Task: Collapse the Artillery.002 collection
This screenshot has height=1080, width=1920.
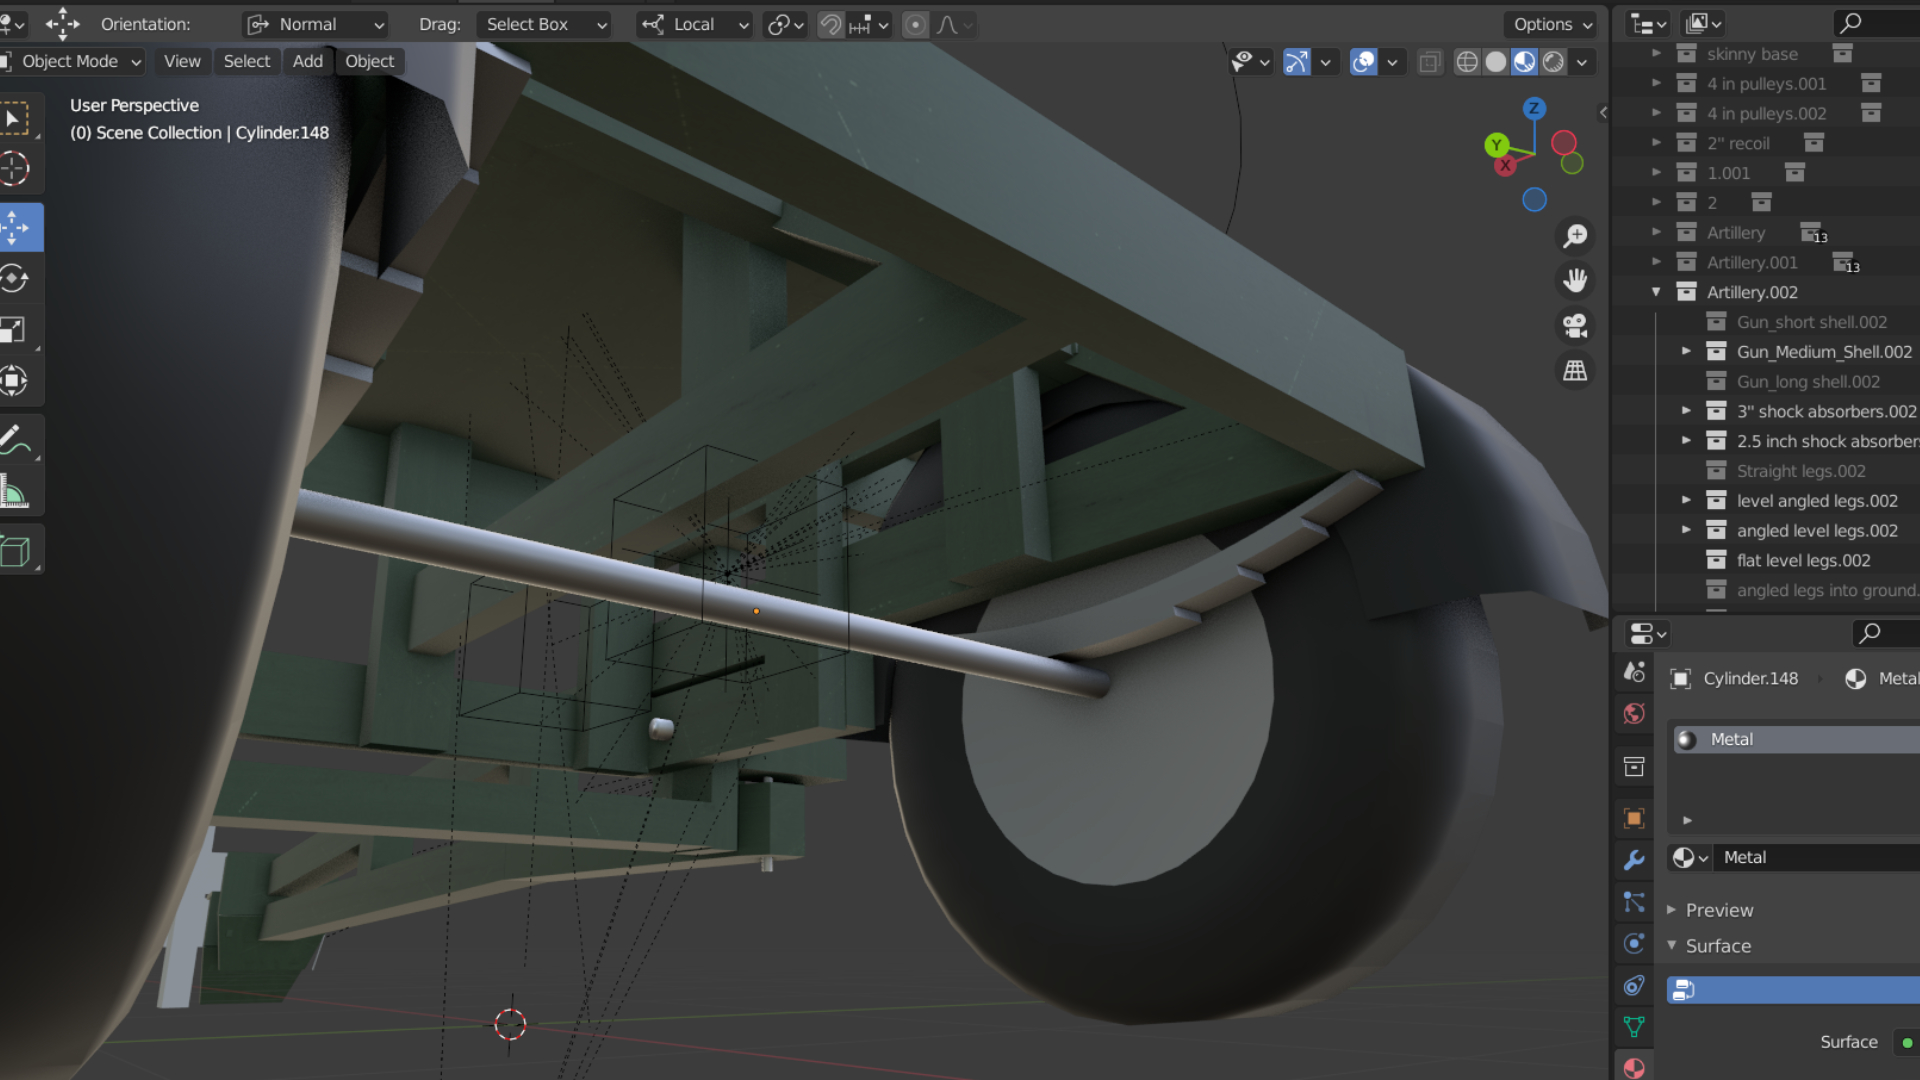Action: [x=1656, y=292]
